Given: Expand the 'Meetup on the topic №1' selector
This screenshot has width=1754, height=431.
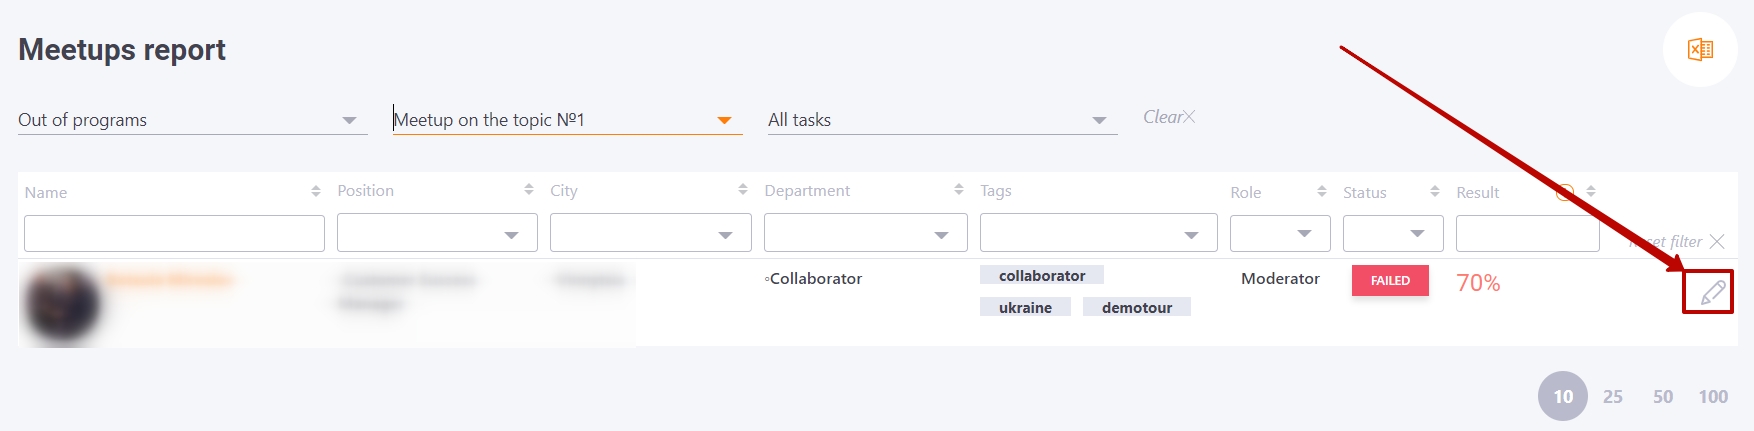Looking at the screenshot, I should point(567,120).
